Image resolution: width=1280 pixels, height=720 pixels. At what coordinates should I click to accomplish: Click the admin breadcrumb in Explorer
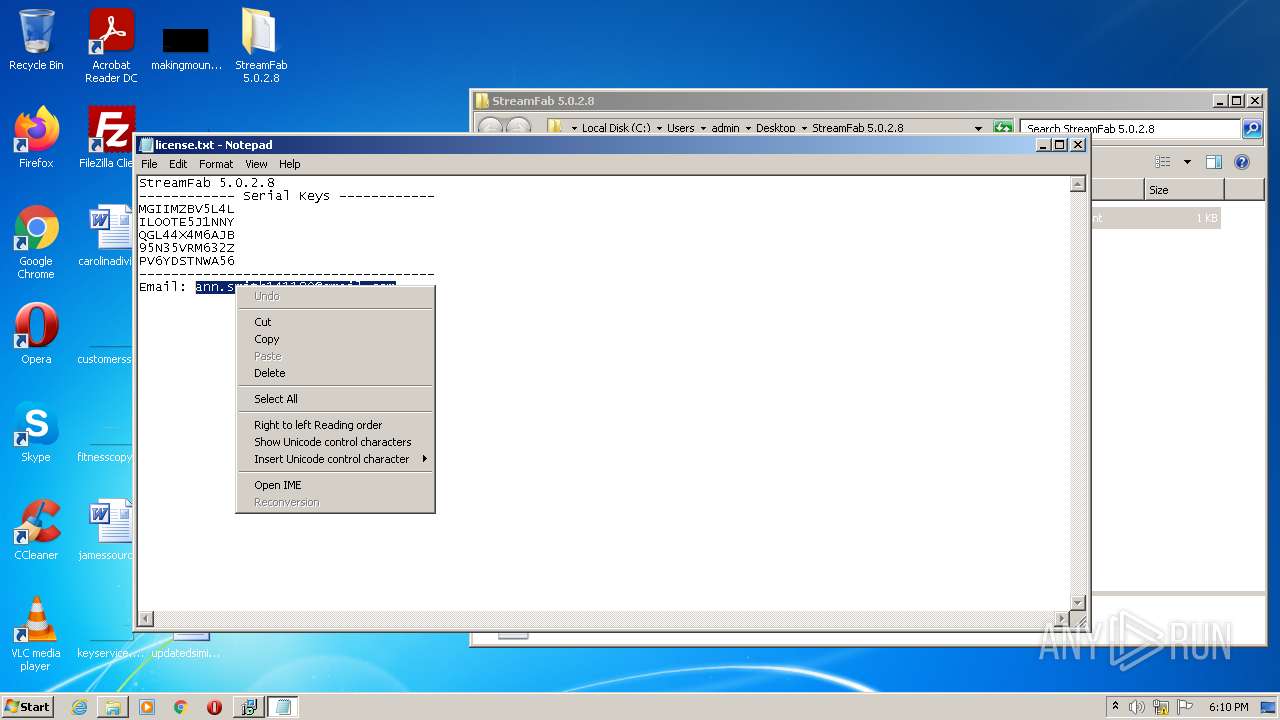725,128
